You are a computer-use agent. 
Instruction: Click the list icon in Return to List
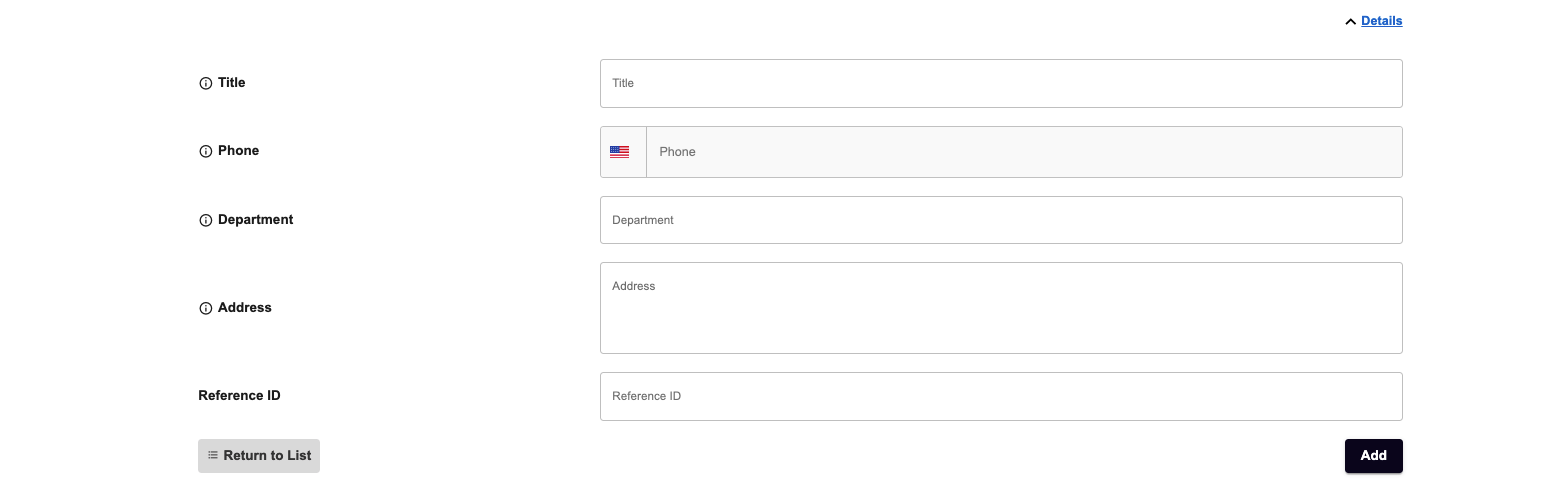coord(213,455)
